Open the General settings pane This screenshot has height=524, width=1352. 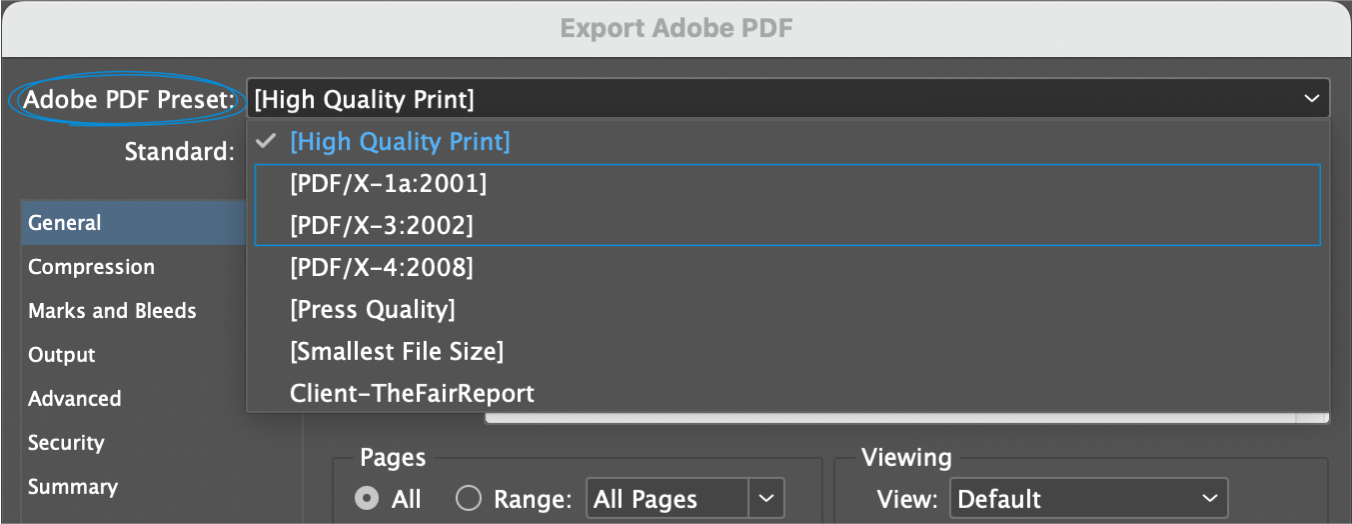click(65, 223)
